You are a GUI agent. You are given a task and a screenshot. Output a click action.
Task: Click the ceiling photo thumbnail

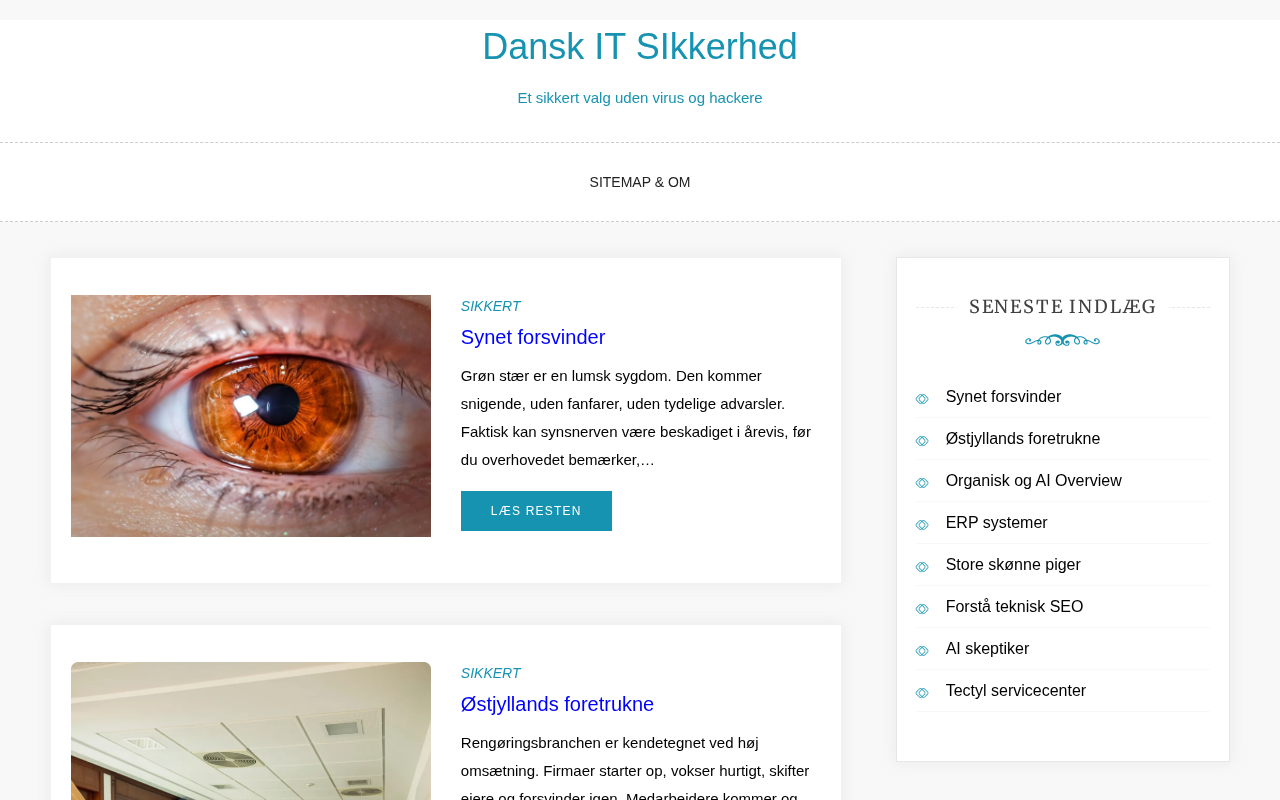251,731
